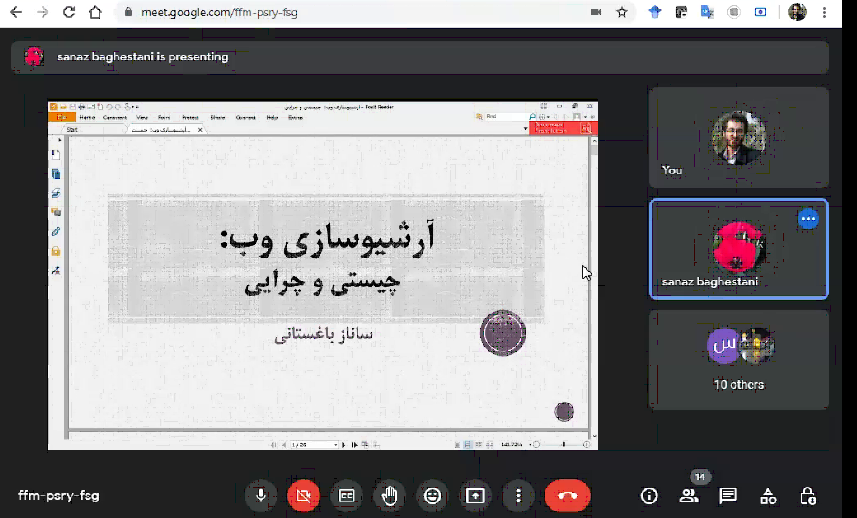The height and width of the screenshot is (518, 857).
Task: Leave the call
Action: click(x=567, y=495)
